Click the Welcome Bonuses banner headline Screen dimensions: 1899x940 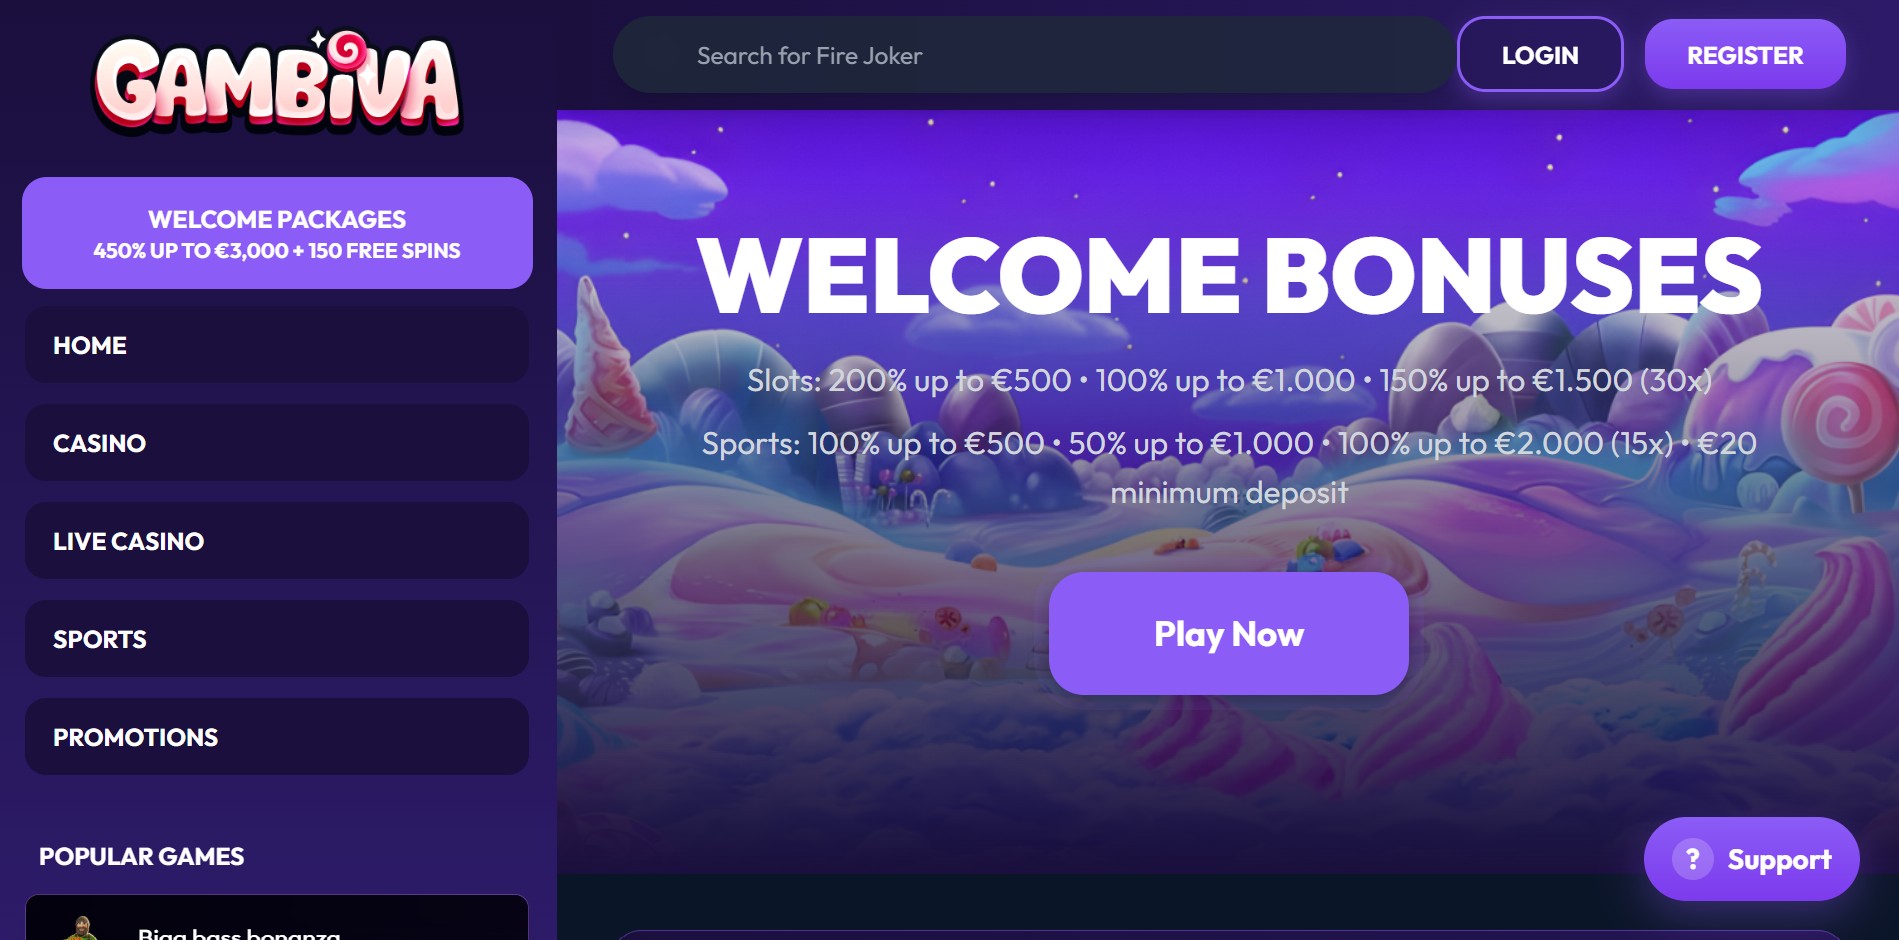click(1229, 276)
